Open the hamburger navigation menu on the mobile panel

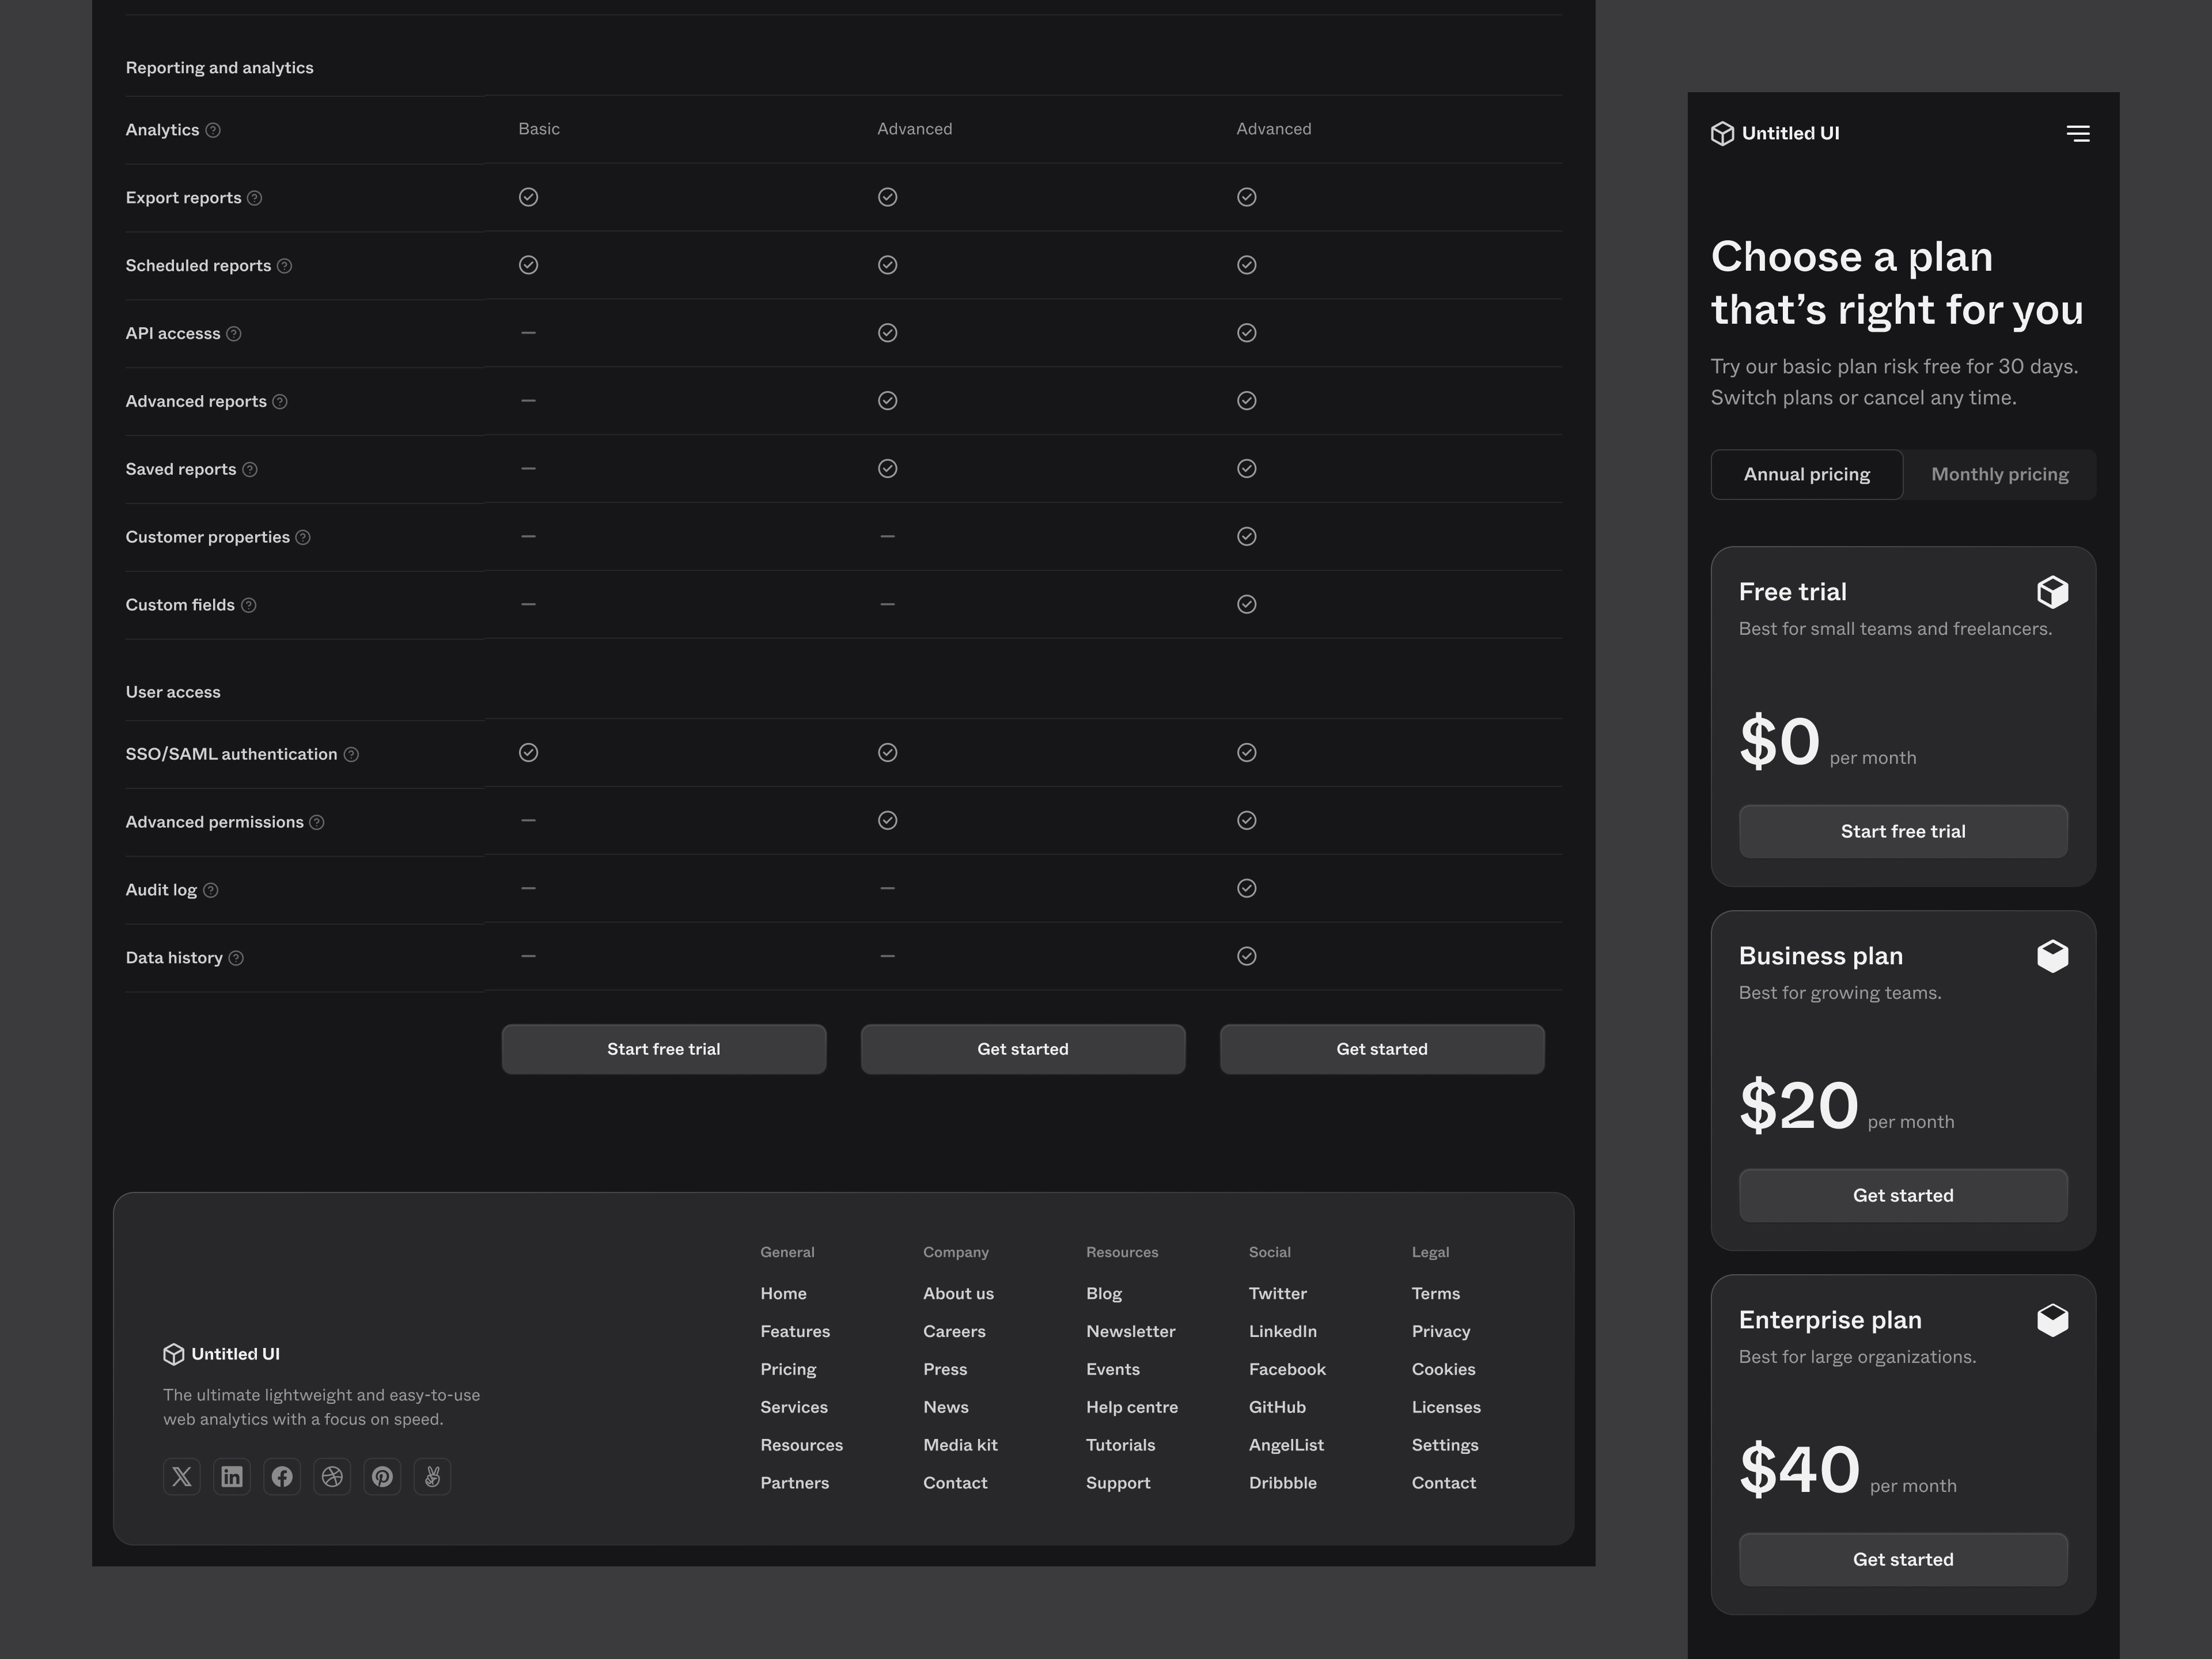click(x=2078, y=133)
